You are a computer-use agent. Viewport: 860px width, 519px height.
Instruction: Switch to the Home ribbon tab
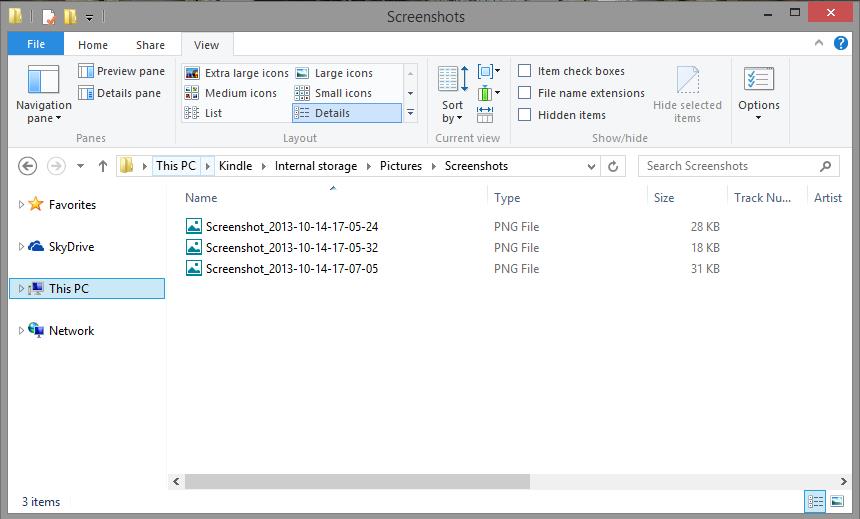(x=93, y=44)
